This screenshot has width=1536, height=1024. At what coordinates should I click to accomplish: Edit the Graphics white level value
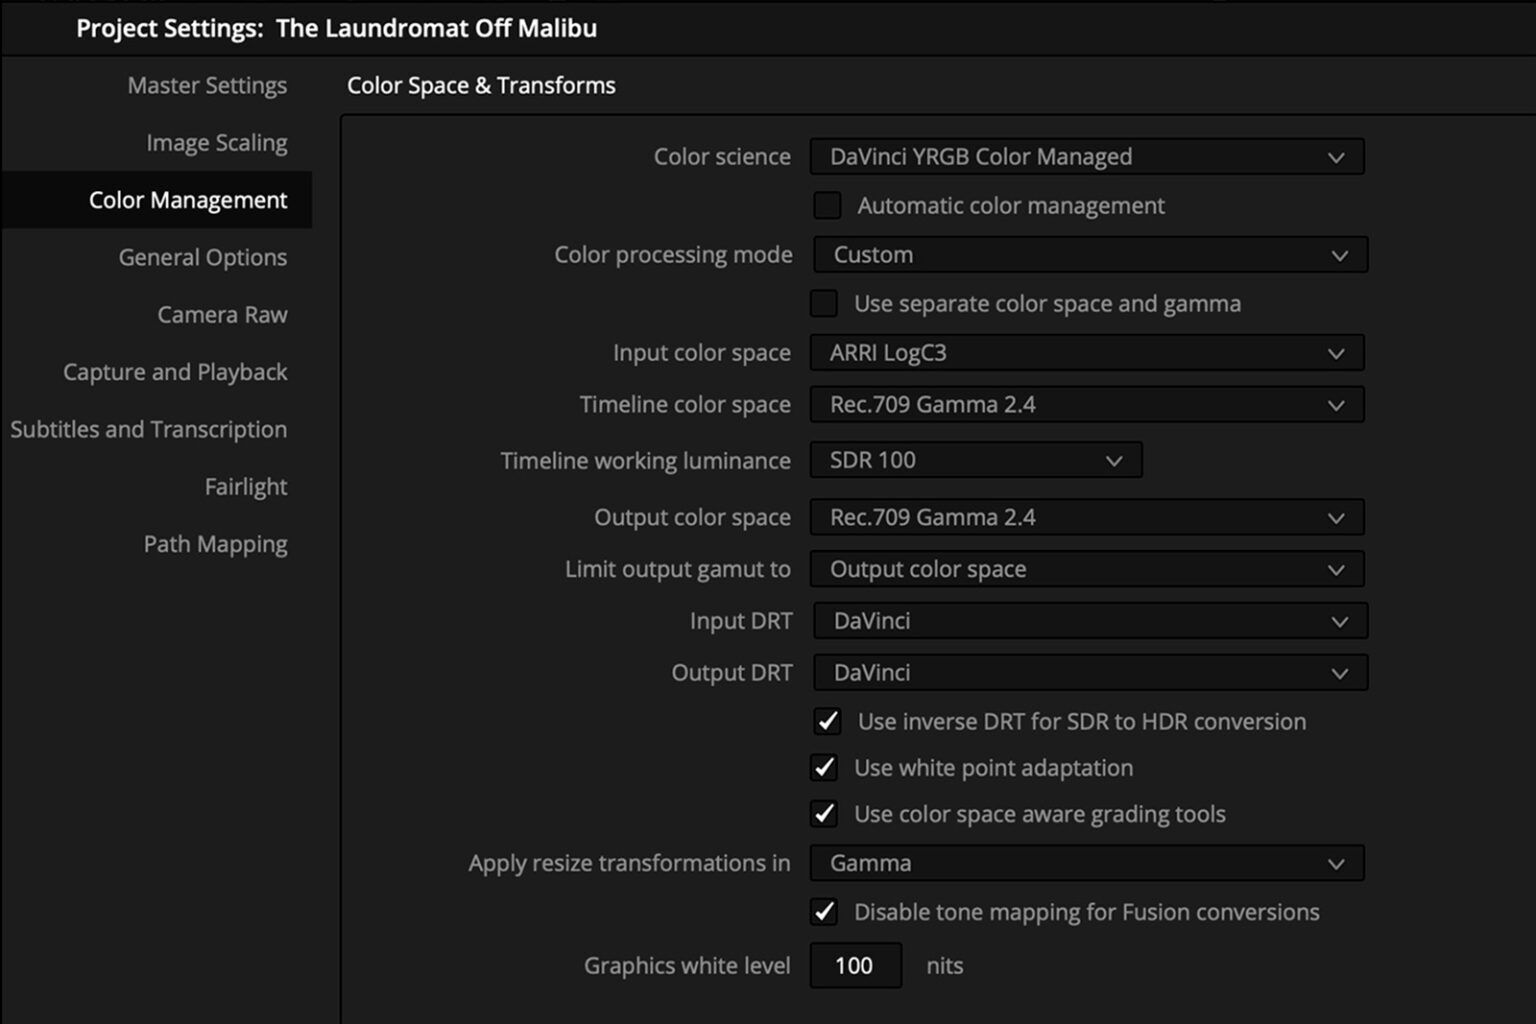(855, 965)
